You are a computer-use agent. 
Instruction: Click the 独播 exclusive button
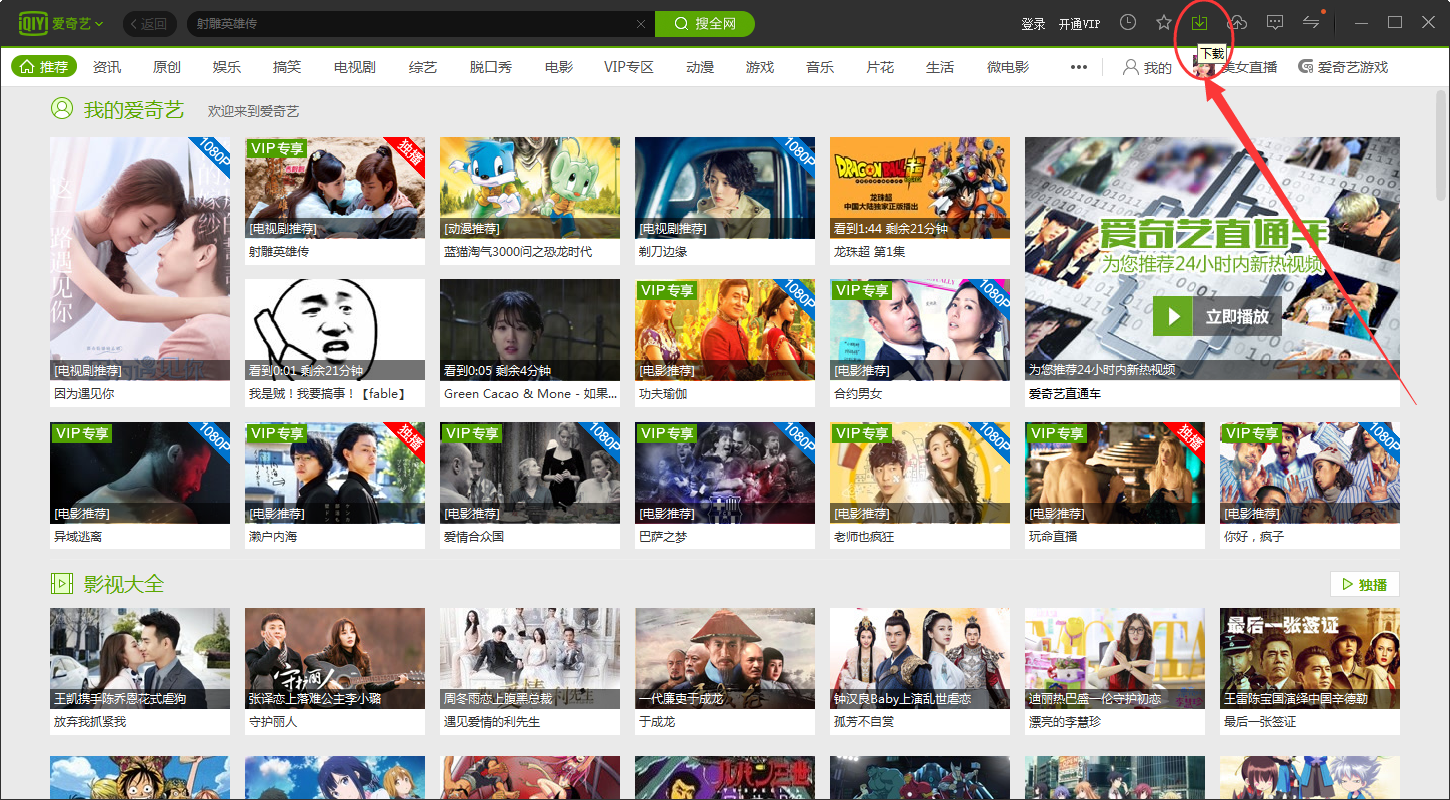click(x=1365, y=584)
